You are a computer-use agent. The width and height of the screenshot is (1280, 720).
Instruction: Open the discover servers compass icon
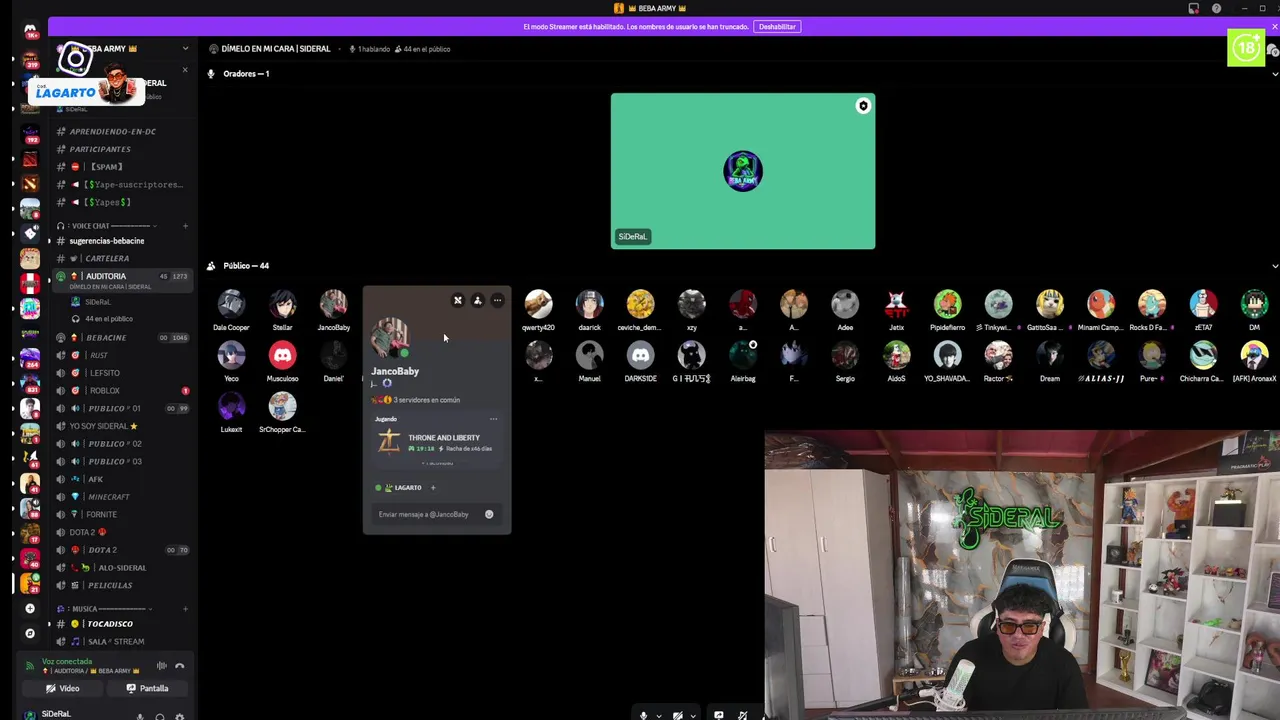[x=30, y=633]
